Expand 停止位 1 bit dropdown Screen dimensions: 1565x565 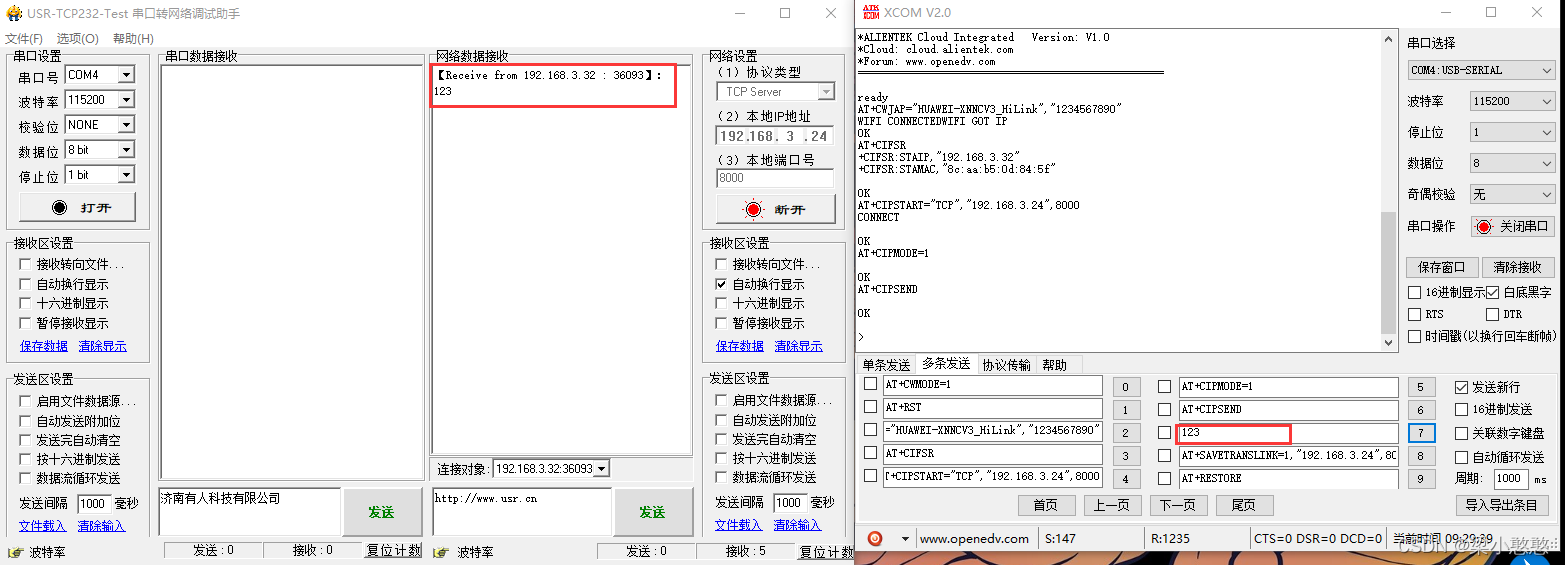[x=126, y=175]
